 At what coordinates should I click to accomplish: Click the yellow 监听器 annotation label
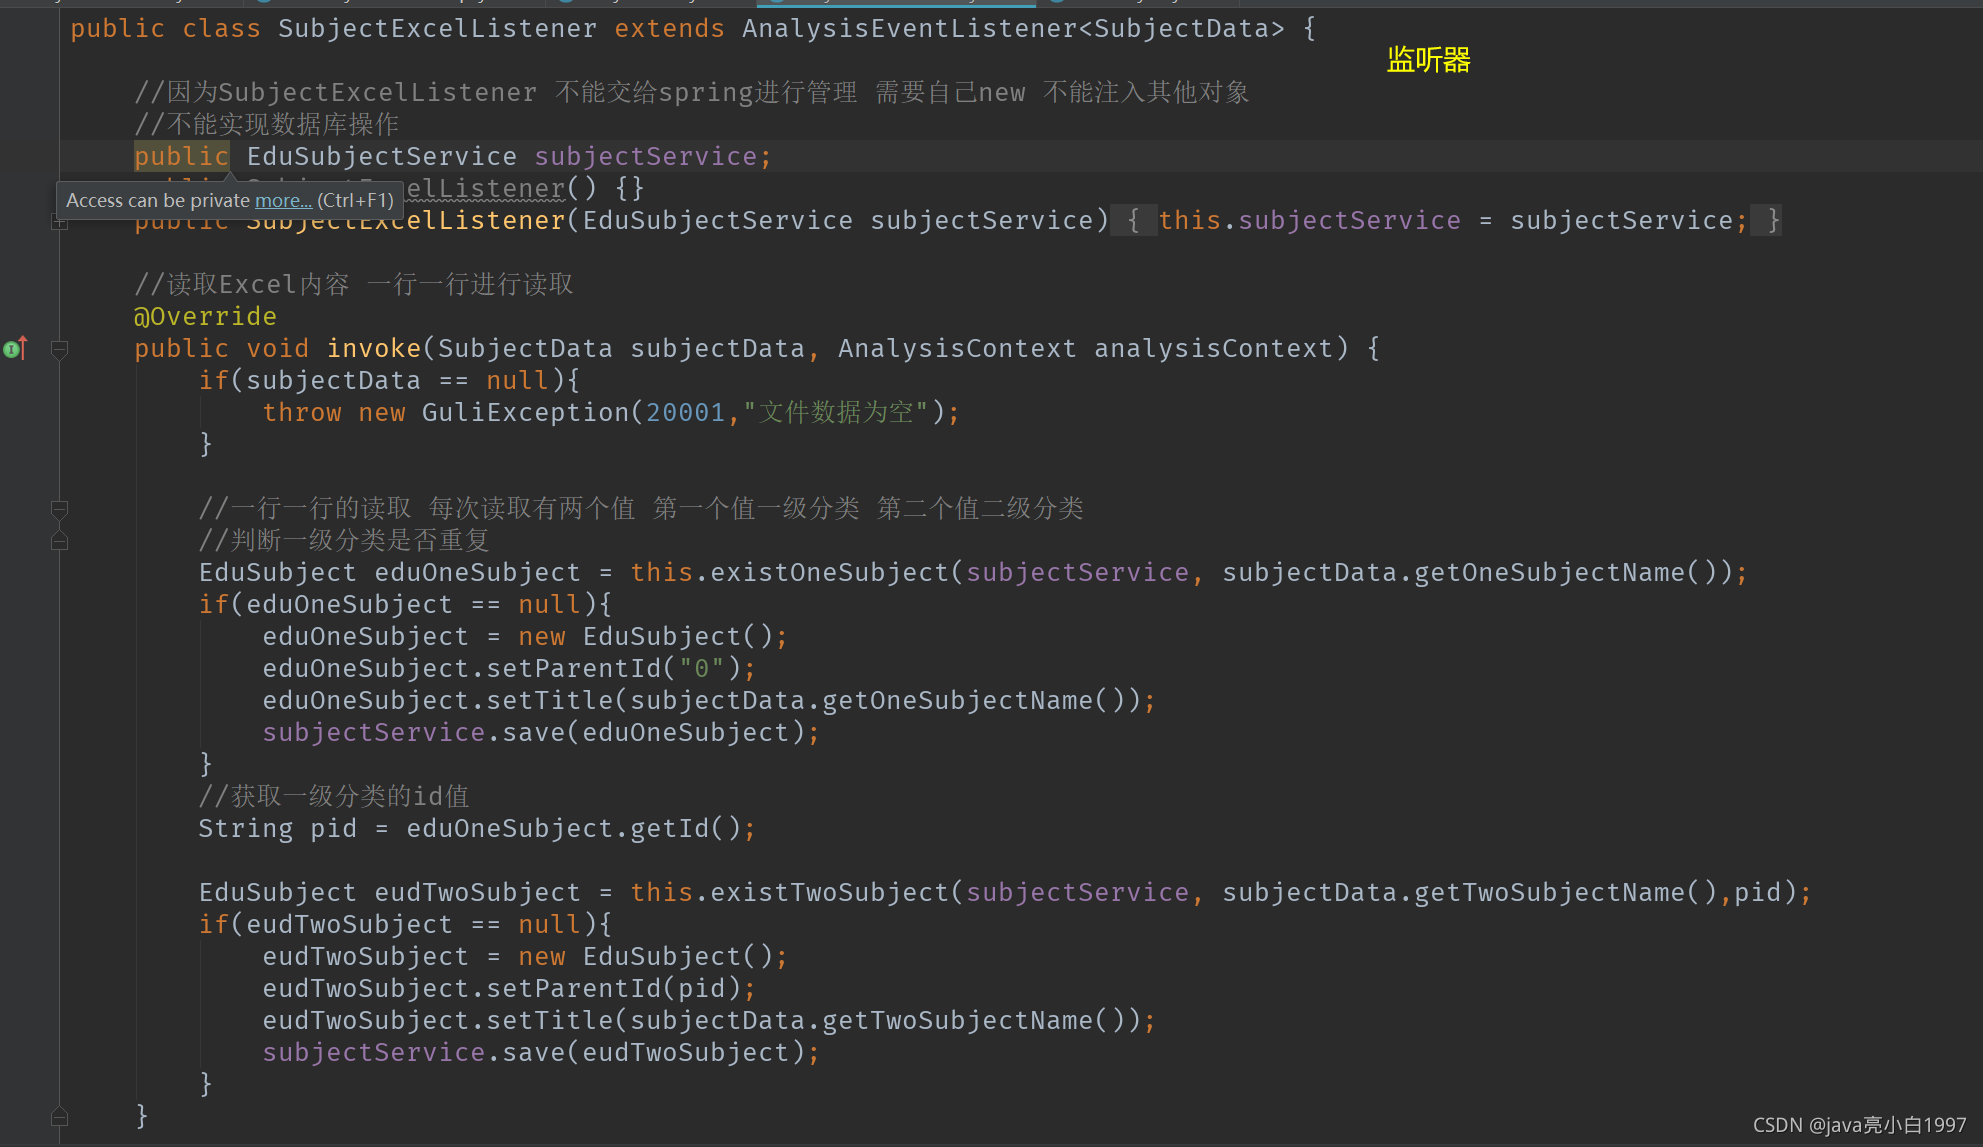(x=1428, y=60)
